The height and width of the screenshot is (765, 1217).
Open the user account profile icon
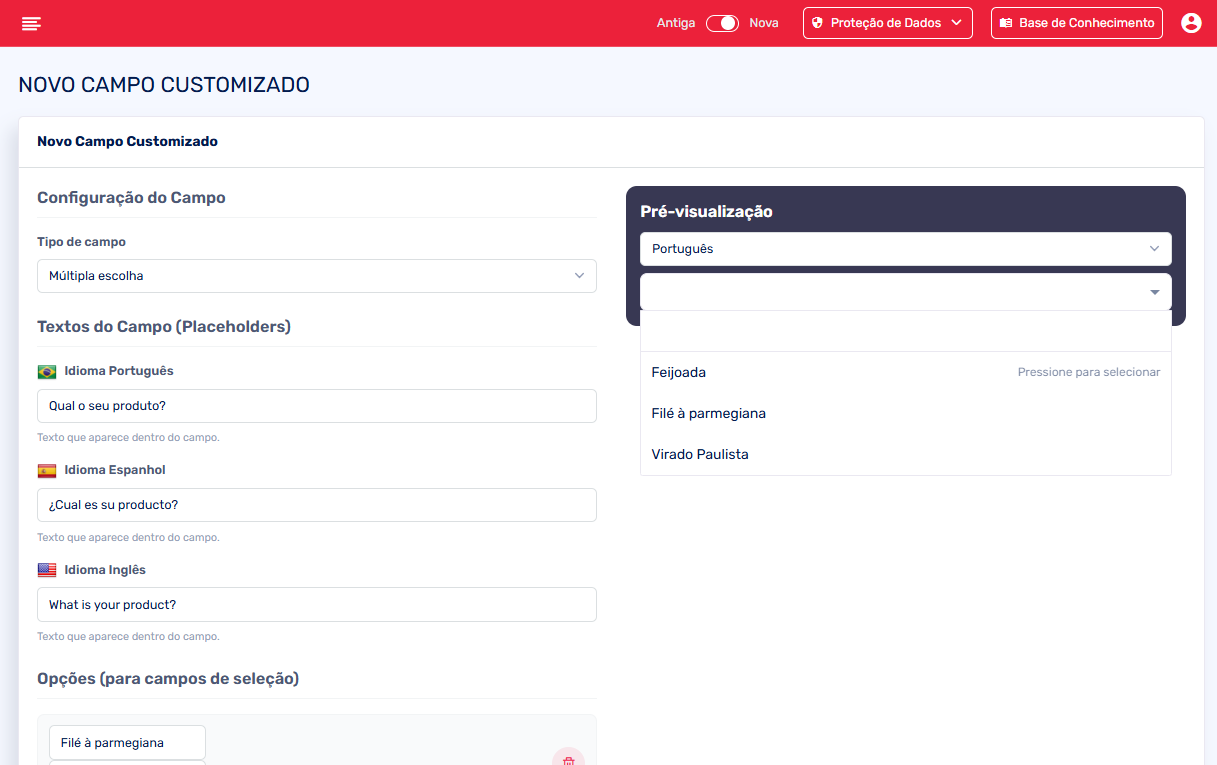coord(1190,23)
